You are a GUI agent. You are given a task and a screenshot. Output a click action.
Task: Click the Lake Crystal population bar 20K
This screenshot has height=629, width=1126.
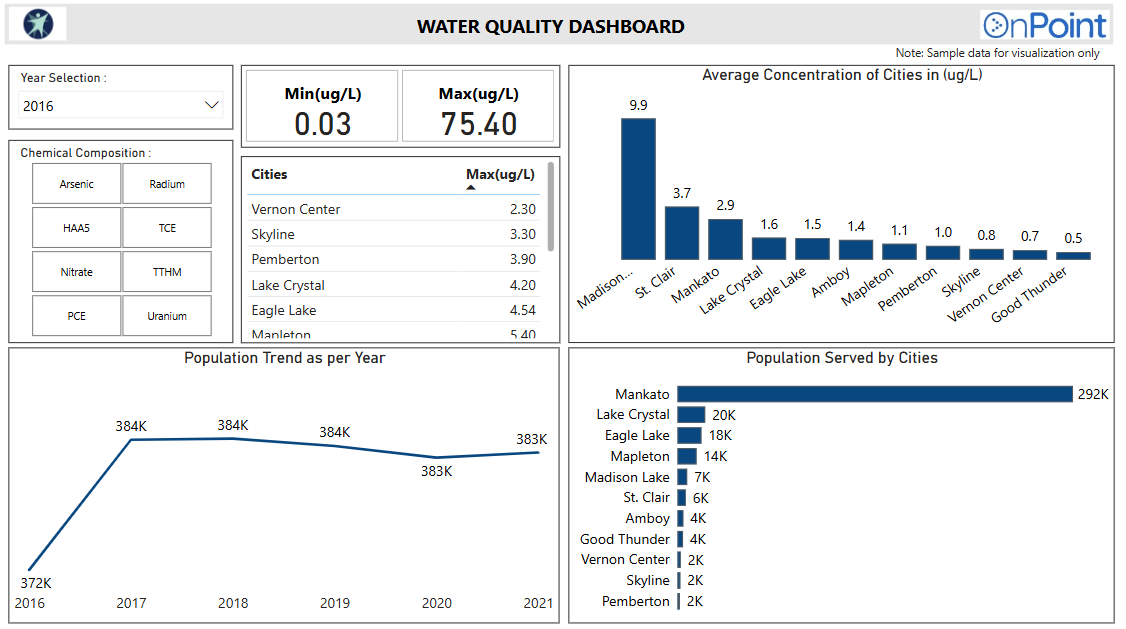point(691,414)
